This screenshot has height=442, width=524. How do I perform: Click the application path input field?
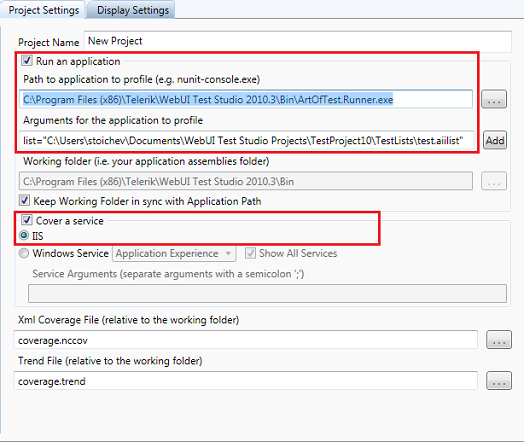click(x=246, y=99)
